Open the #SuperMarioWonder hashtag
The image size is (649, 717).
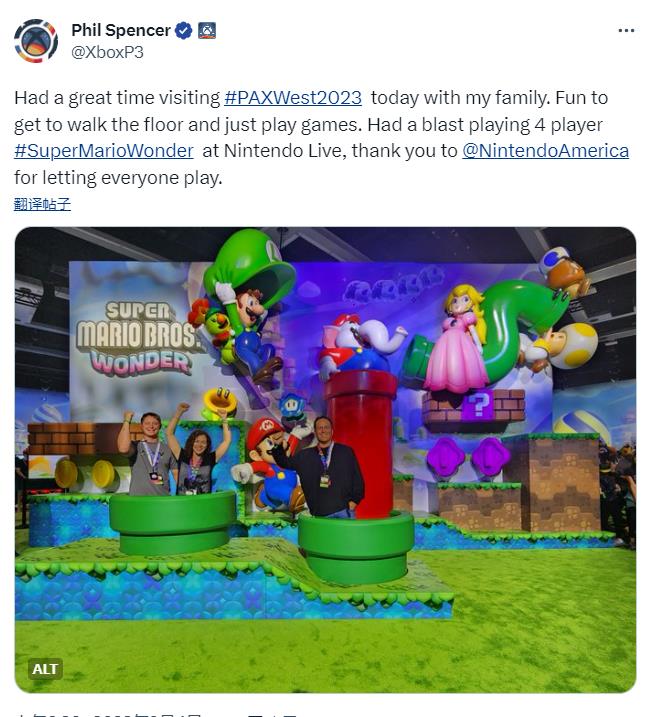pos(104,151)
